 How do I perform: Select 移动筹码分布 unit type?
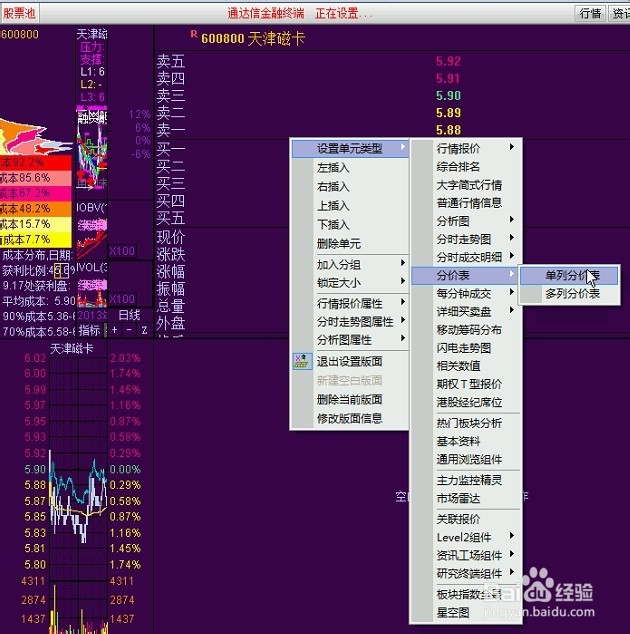pyautogui.click(x=467, y=330)
